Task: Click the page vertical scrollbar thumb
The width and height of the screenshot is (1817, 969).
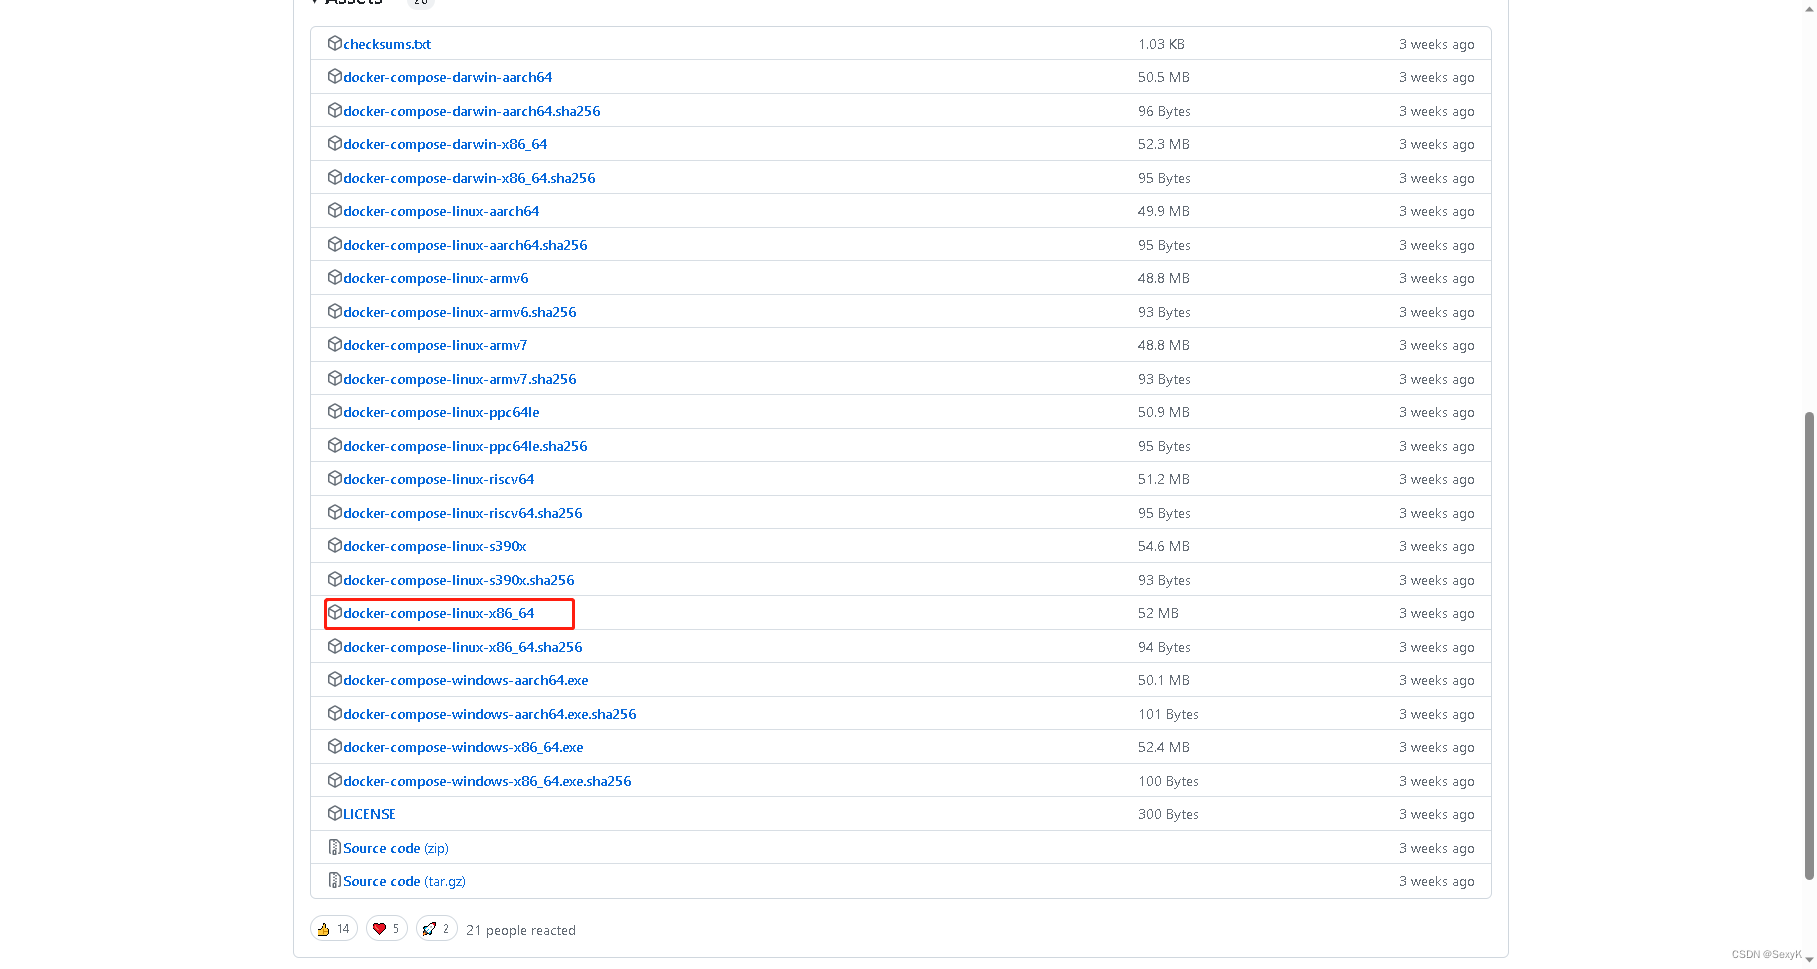Action: coord(1809,645)
